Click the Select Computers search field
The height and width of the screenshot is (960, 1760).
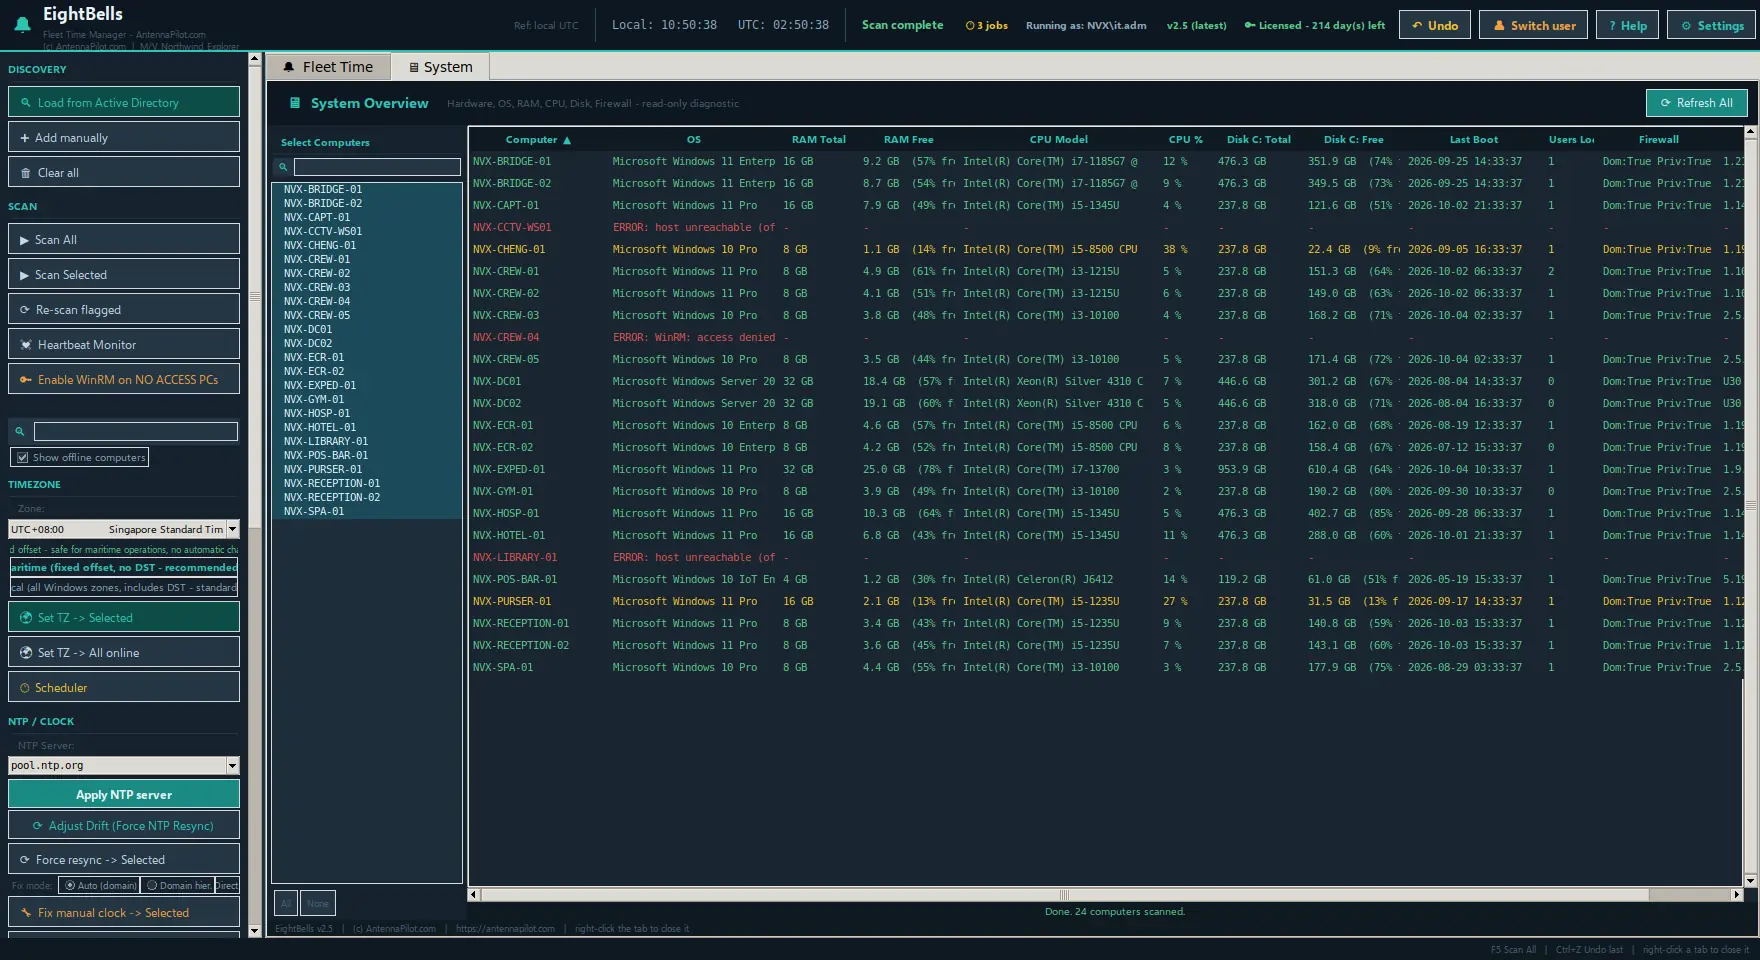(377, 167)
